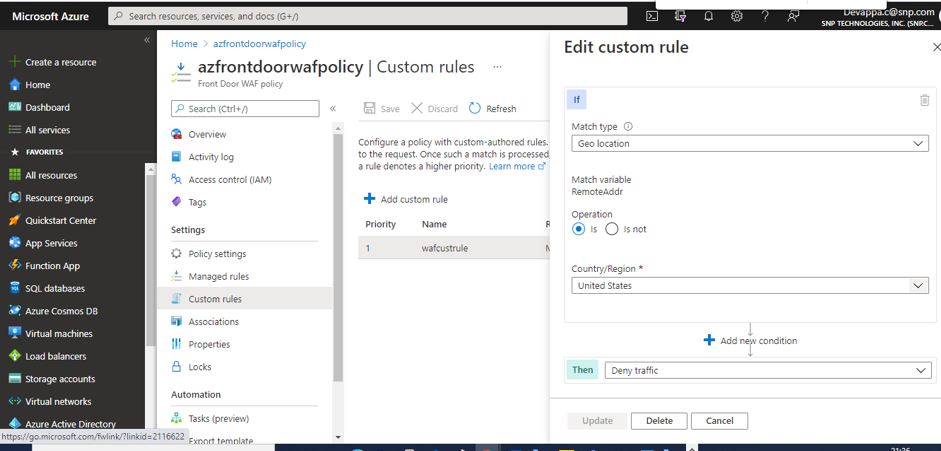Click the App Services icon
The image size is (941, 451).
(x=15, y=243)
